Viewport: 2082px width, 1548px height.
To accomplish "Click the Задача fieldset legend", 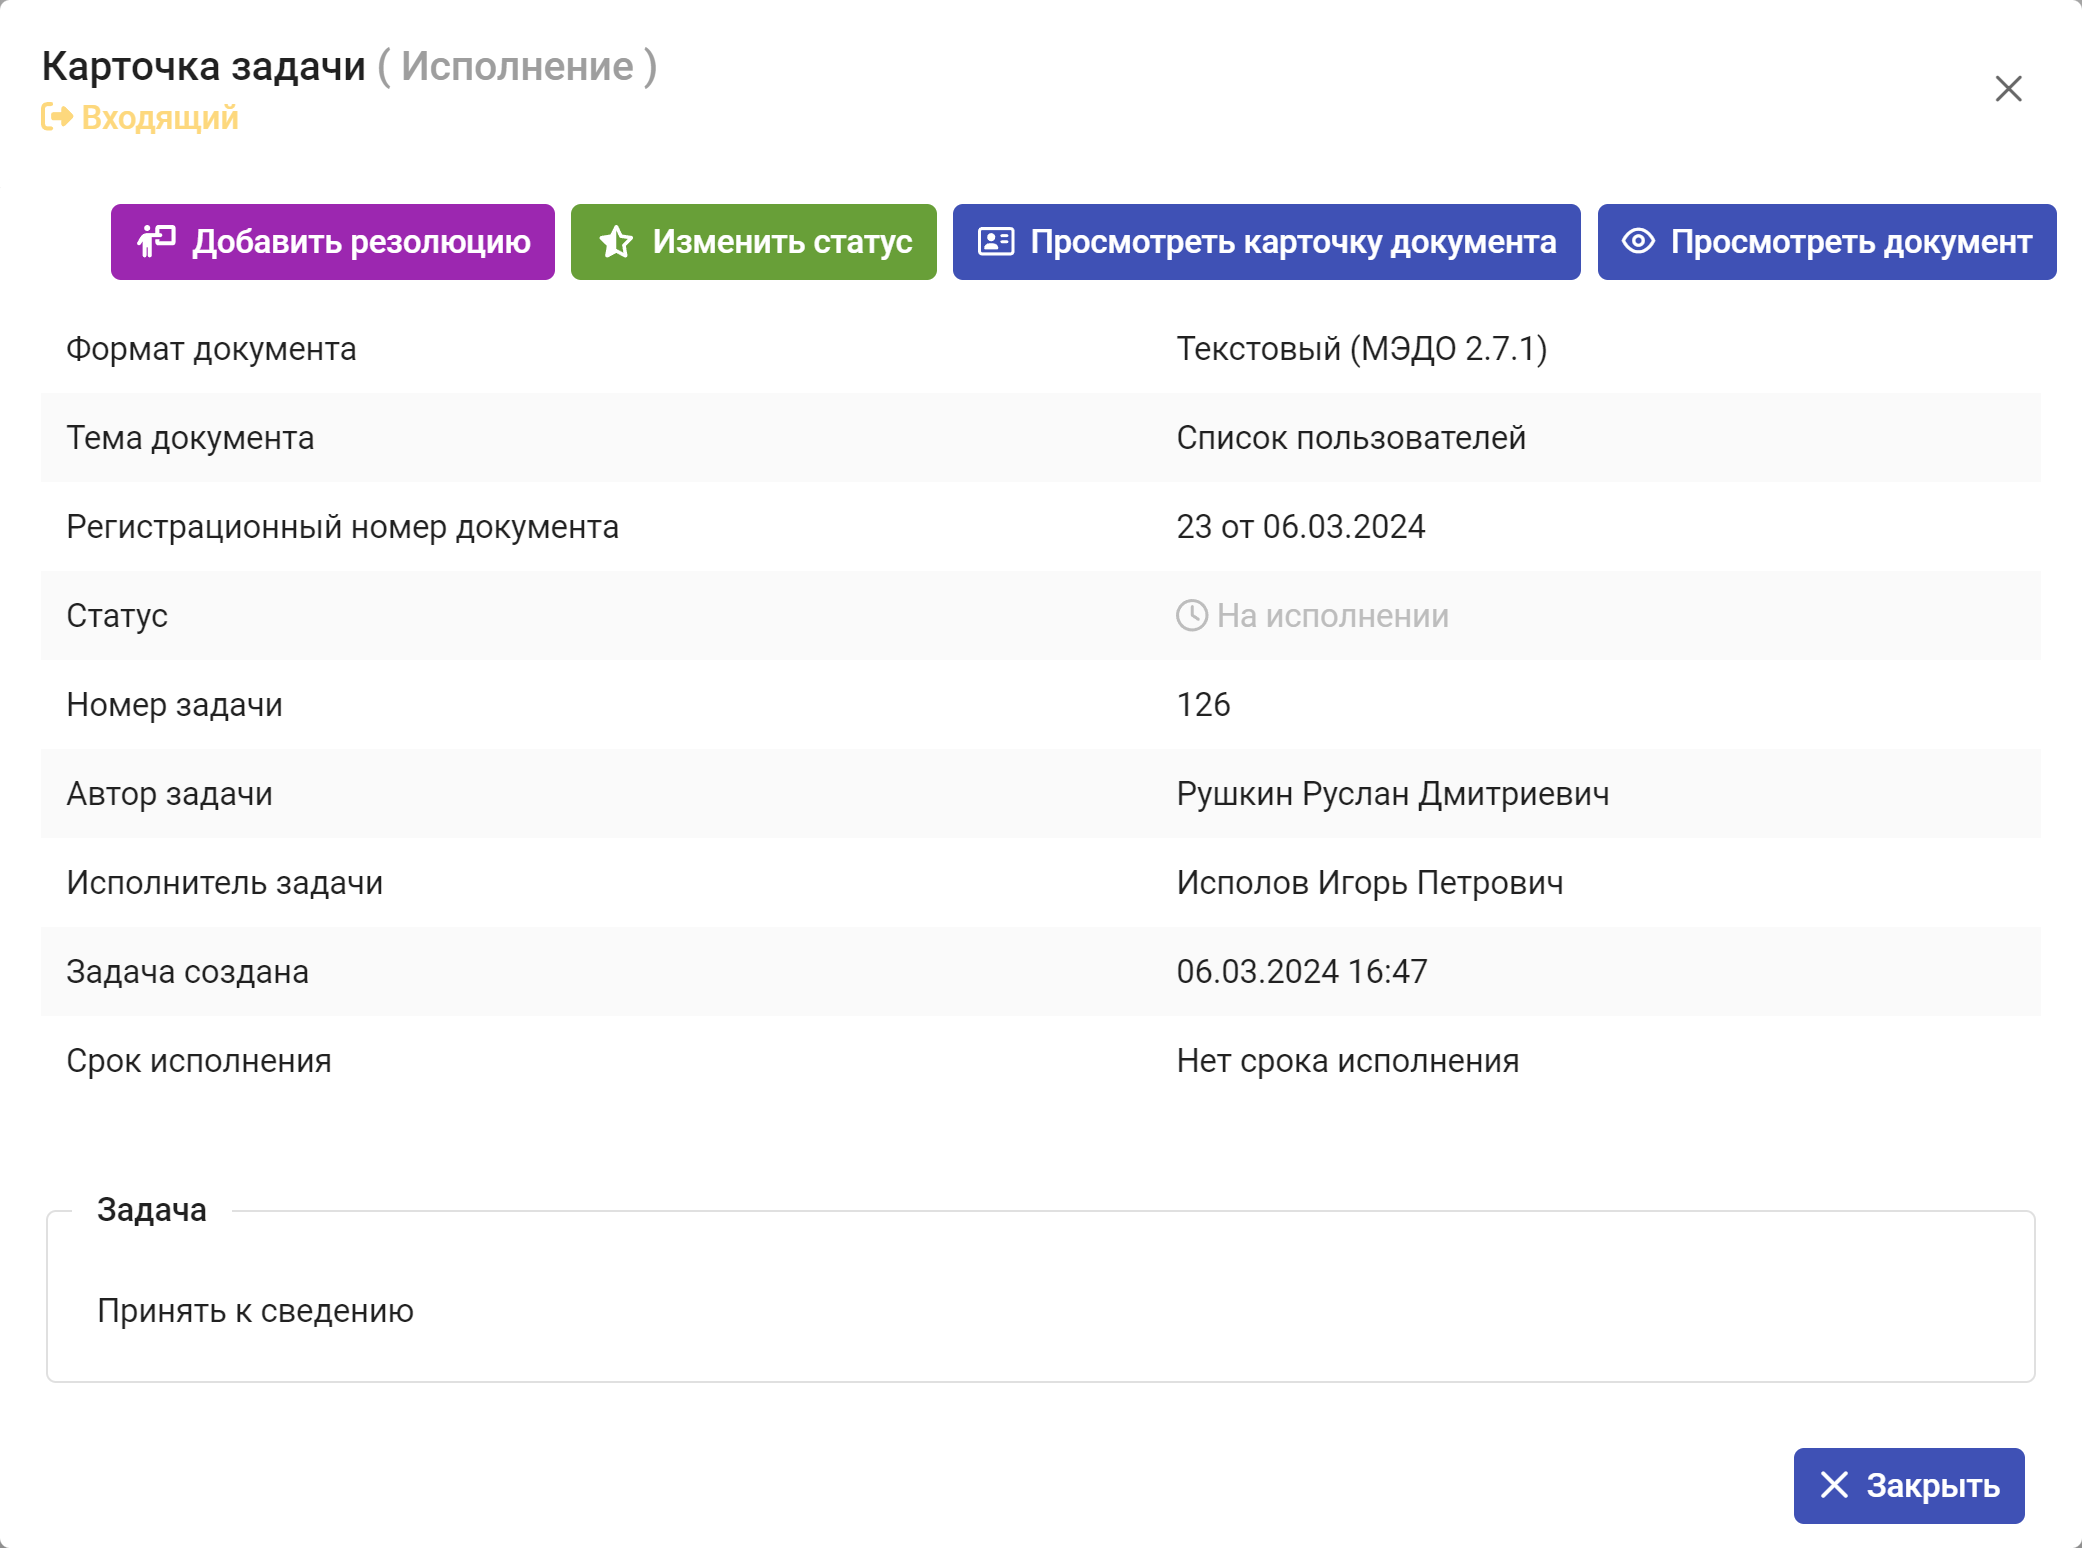I will (152, 1210).
